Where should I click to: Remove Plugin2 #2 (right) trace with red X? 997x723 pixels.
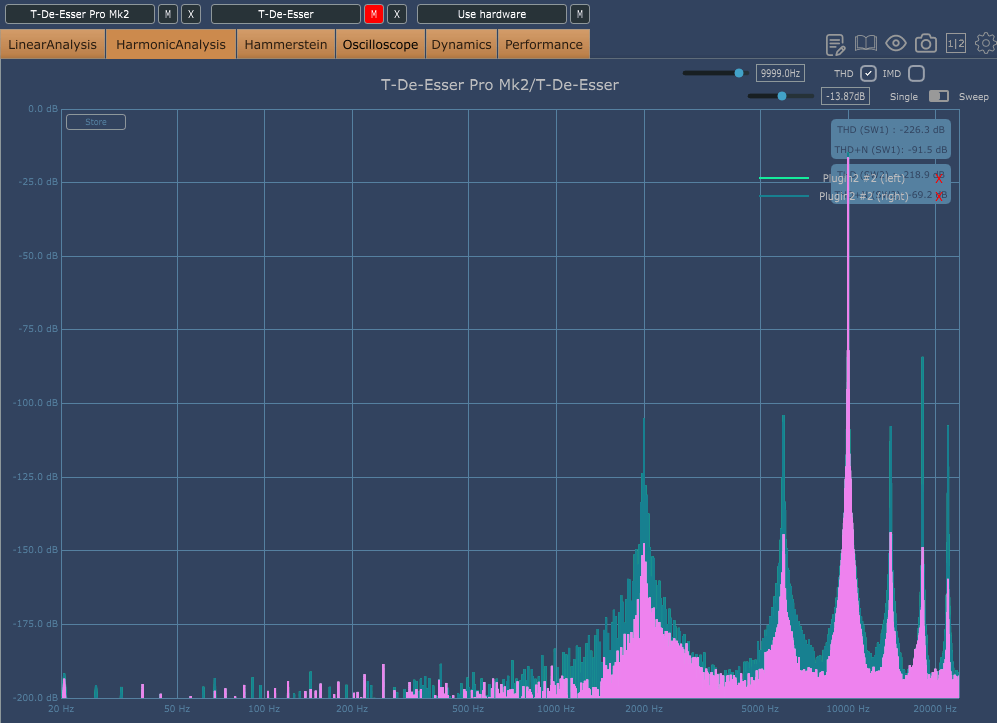(939, 196)
